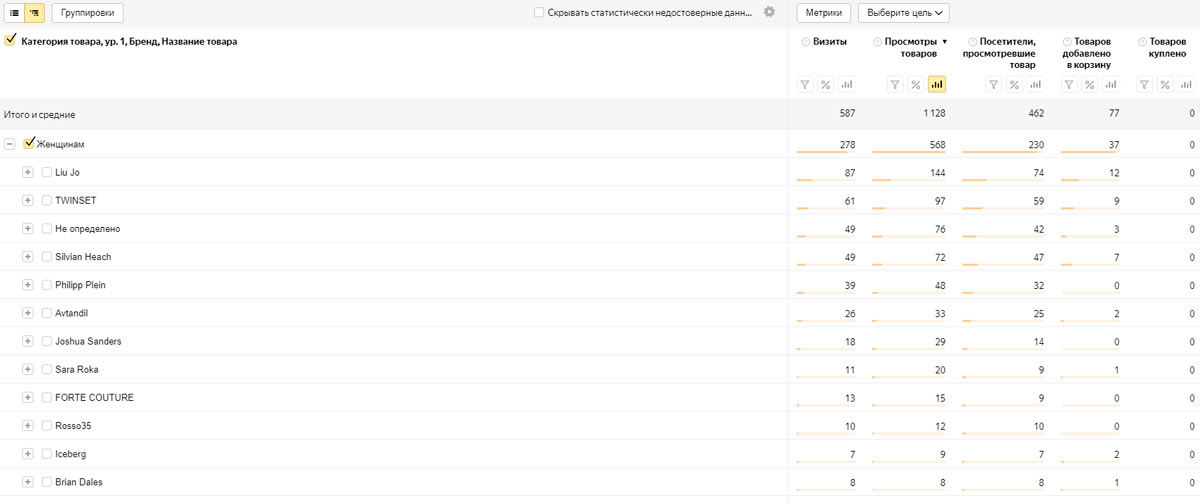
Task: Check the Liu Jo row checkbox
Action: click(x=47, y=172)
